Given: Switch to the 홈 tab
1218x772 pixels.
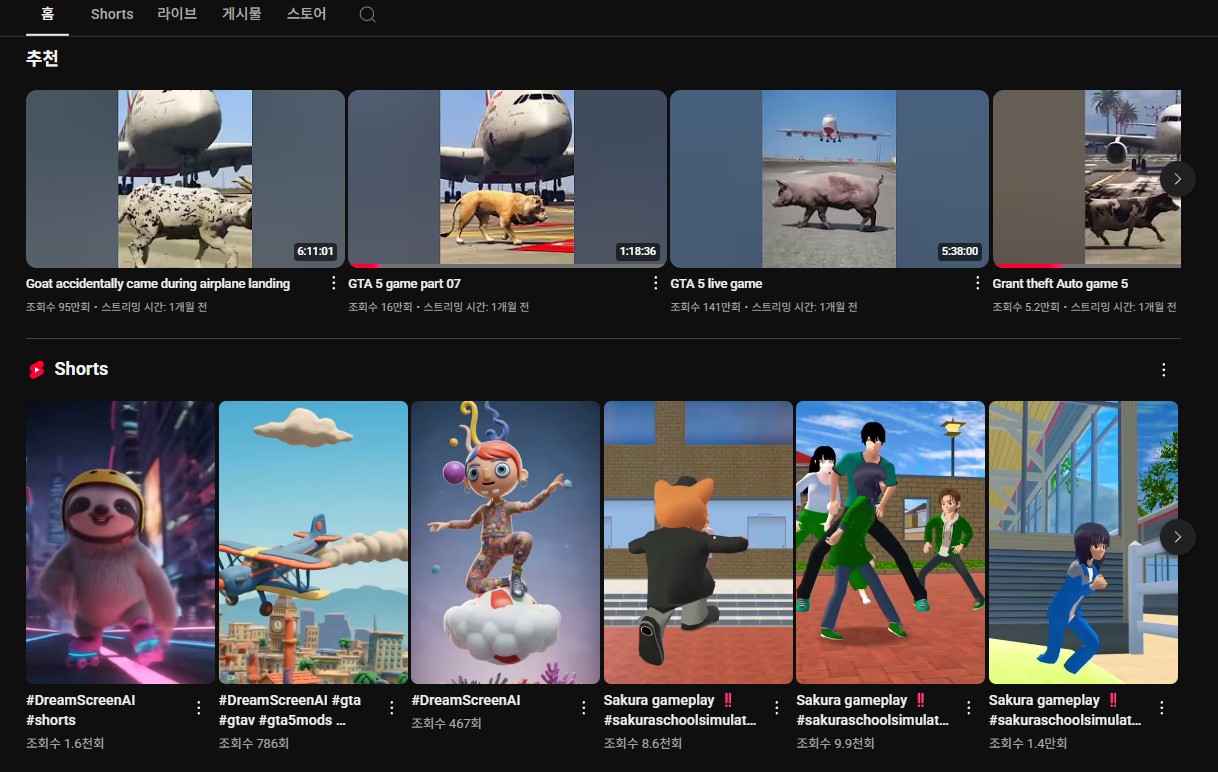Looking at the screenshot, I should coord(47,14).
